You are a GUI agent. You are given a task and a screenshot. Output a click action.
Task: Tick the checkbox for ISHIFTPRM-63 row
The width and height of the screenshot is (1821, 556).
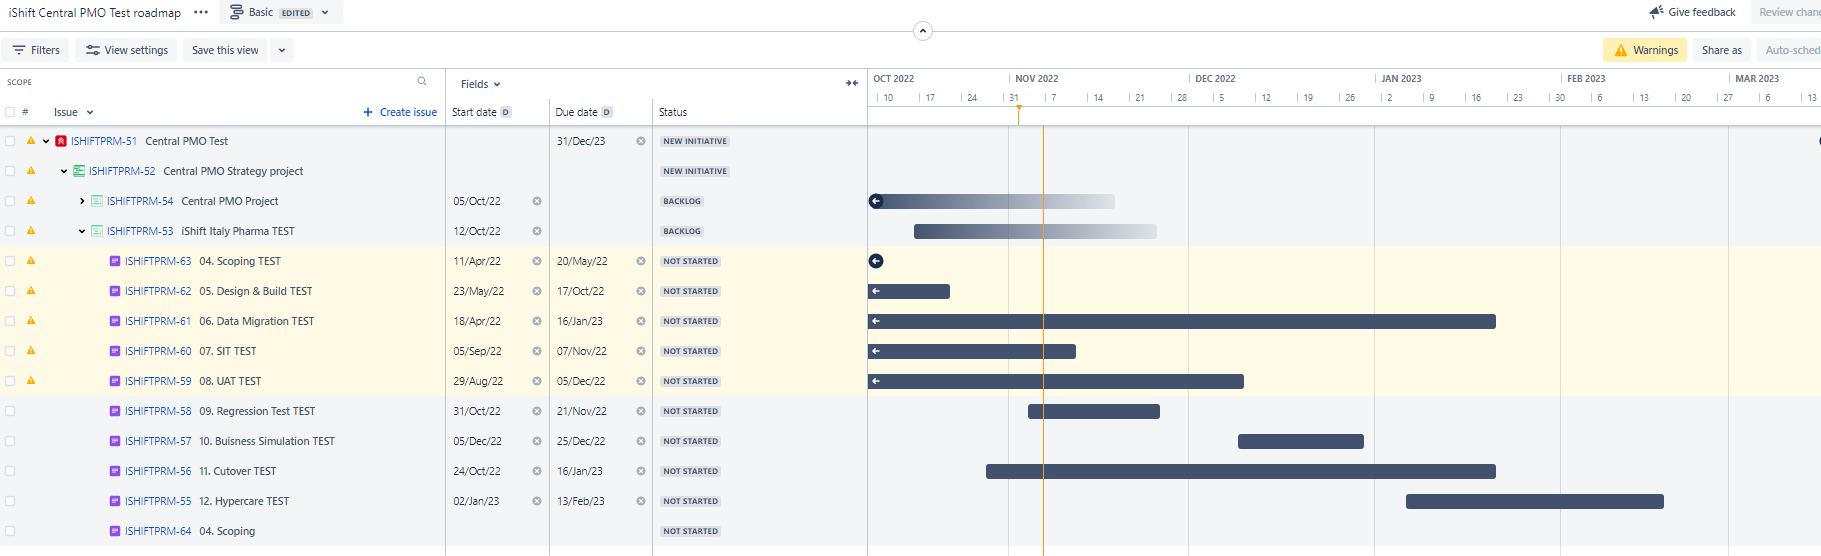pyautogui.click(x=10, y=261)
